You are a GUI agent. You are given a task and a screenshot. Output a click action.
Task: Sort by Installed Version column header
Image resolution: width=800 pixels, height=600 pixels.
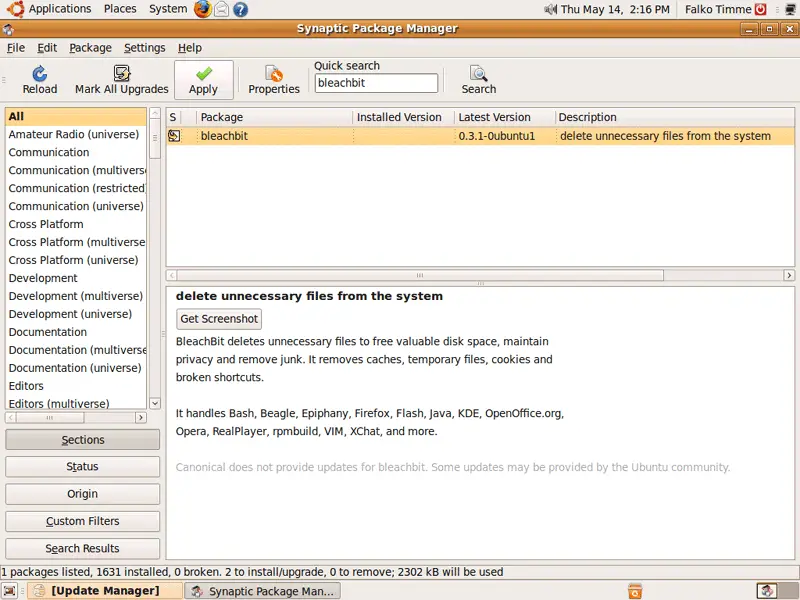[x=404, y=117]
